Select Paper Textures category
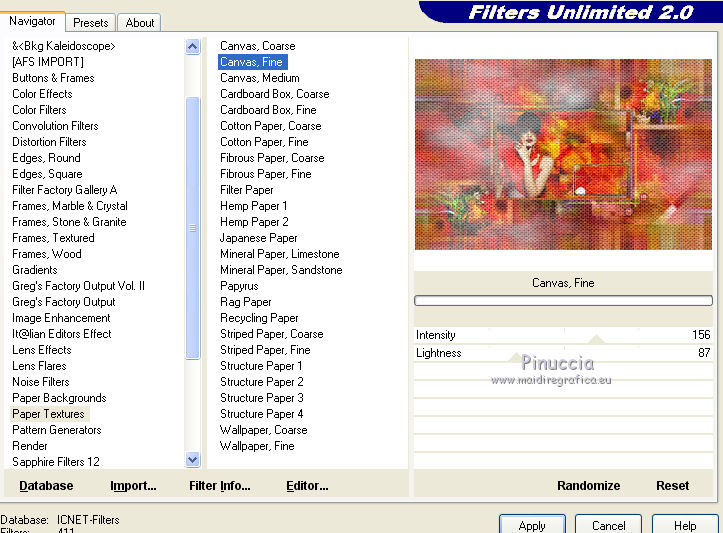 coord(48,414)
